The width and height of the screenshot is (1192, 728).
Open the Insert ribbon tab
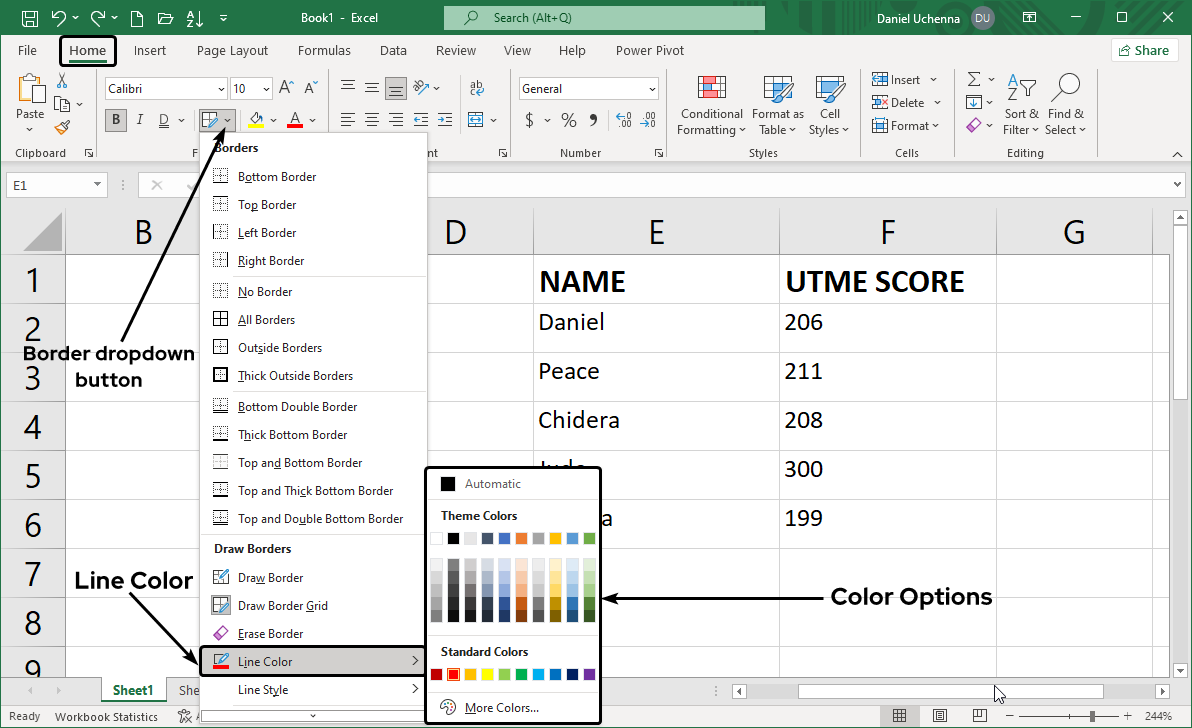click(x=150, y=51)
